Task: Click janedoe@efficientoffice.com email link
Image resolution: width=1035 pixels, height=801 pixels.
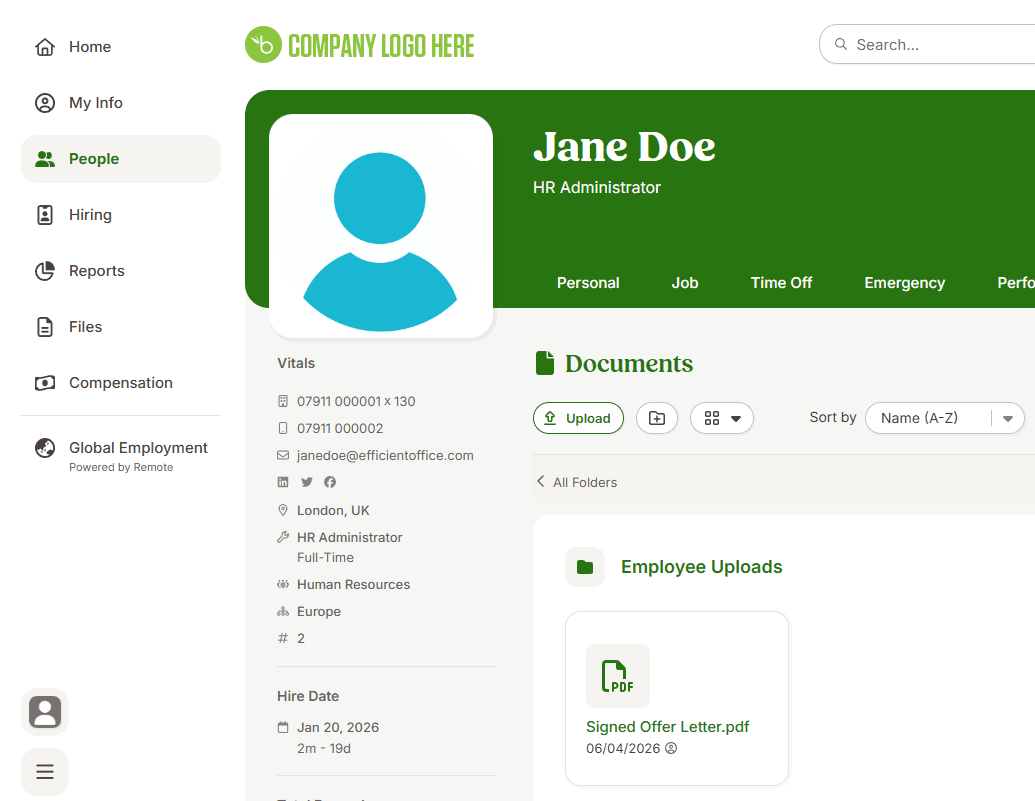Action: point(385,455)
